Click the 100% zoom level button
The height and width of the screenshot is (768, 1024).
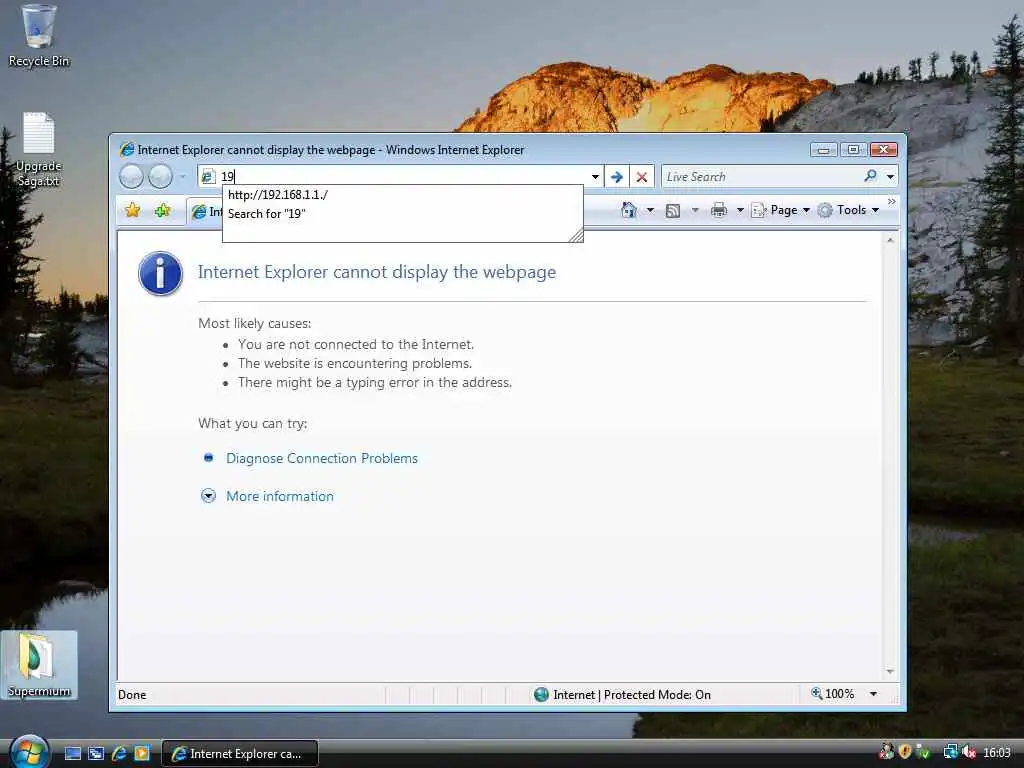point(833,694)
